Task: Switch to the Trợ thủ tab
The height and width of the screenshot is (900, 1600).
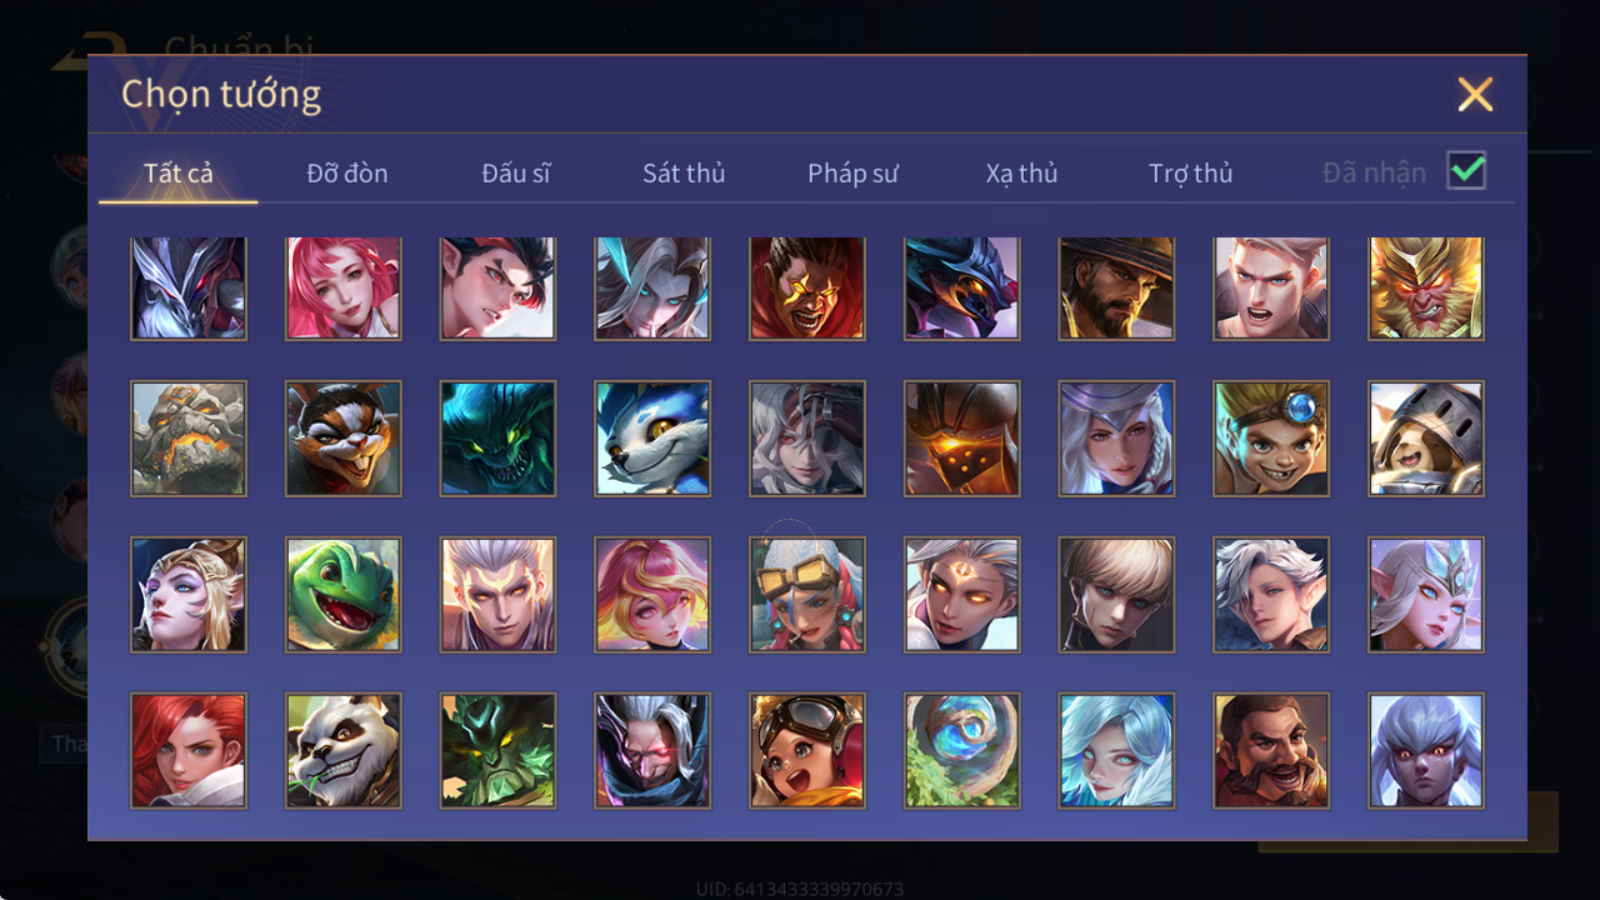Action: coord(1190,173)
